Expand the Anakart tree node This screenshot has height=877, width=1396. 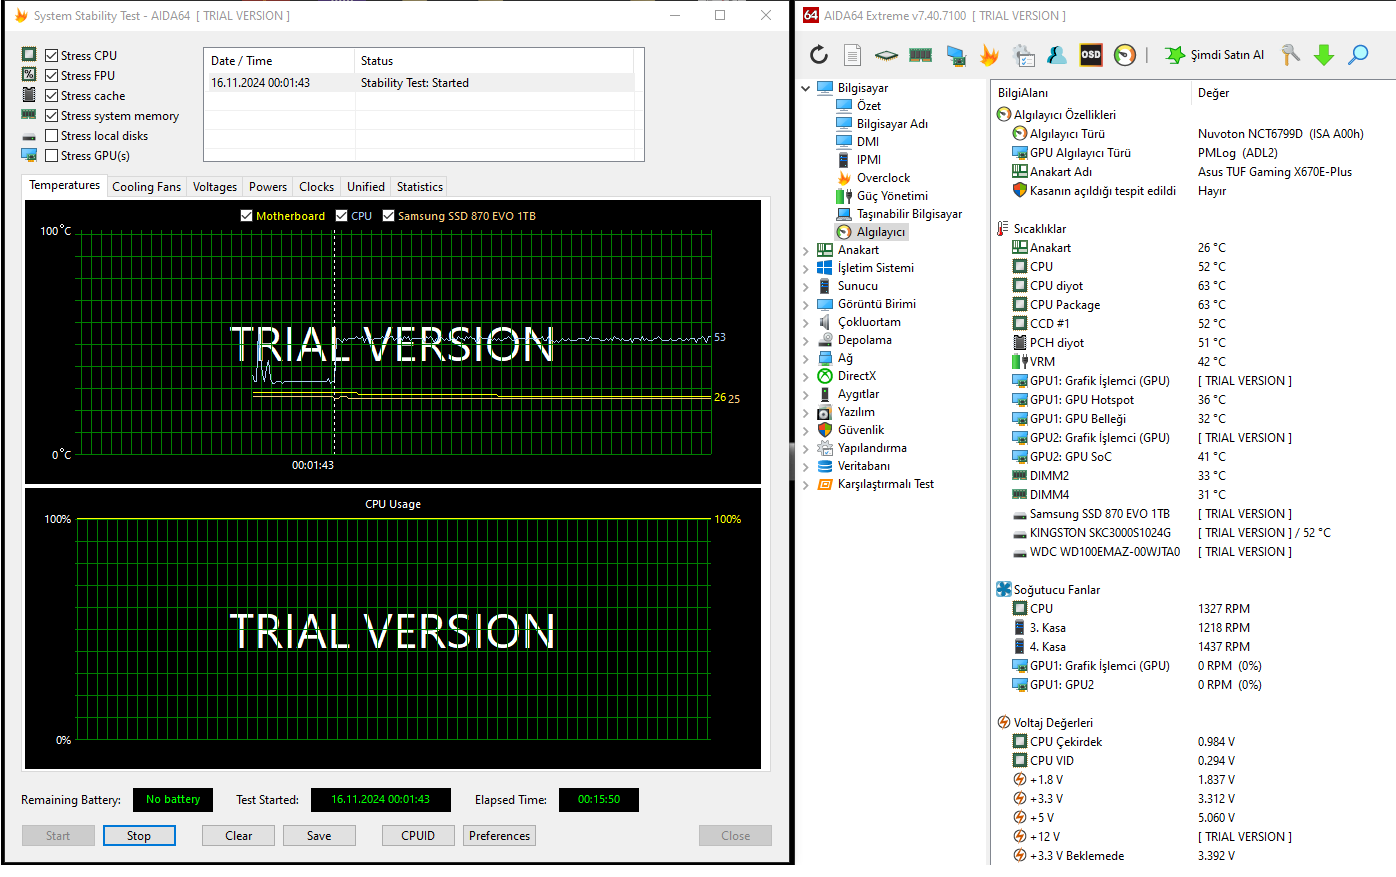(806, 250)
